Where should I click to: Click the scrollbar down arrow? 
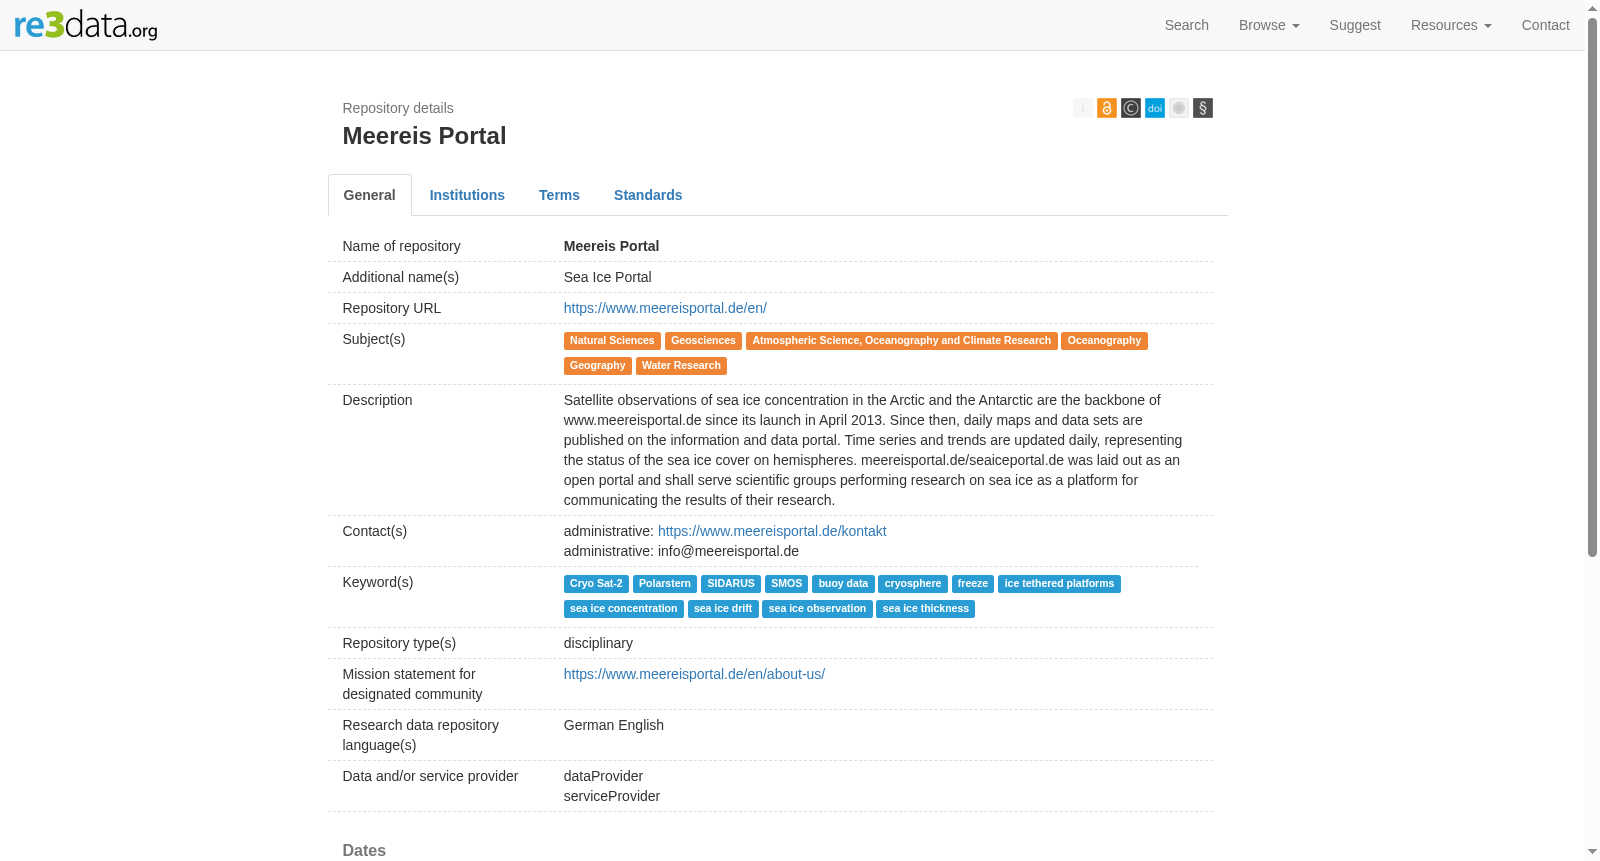tap(1592, 853)
